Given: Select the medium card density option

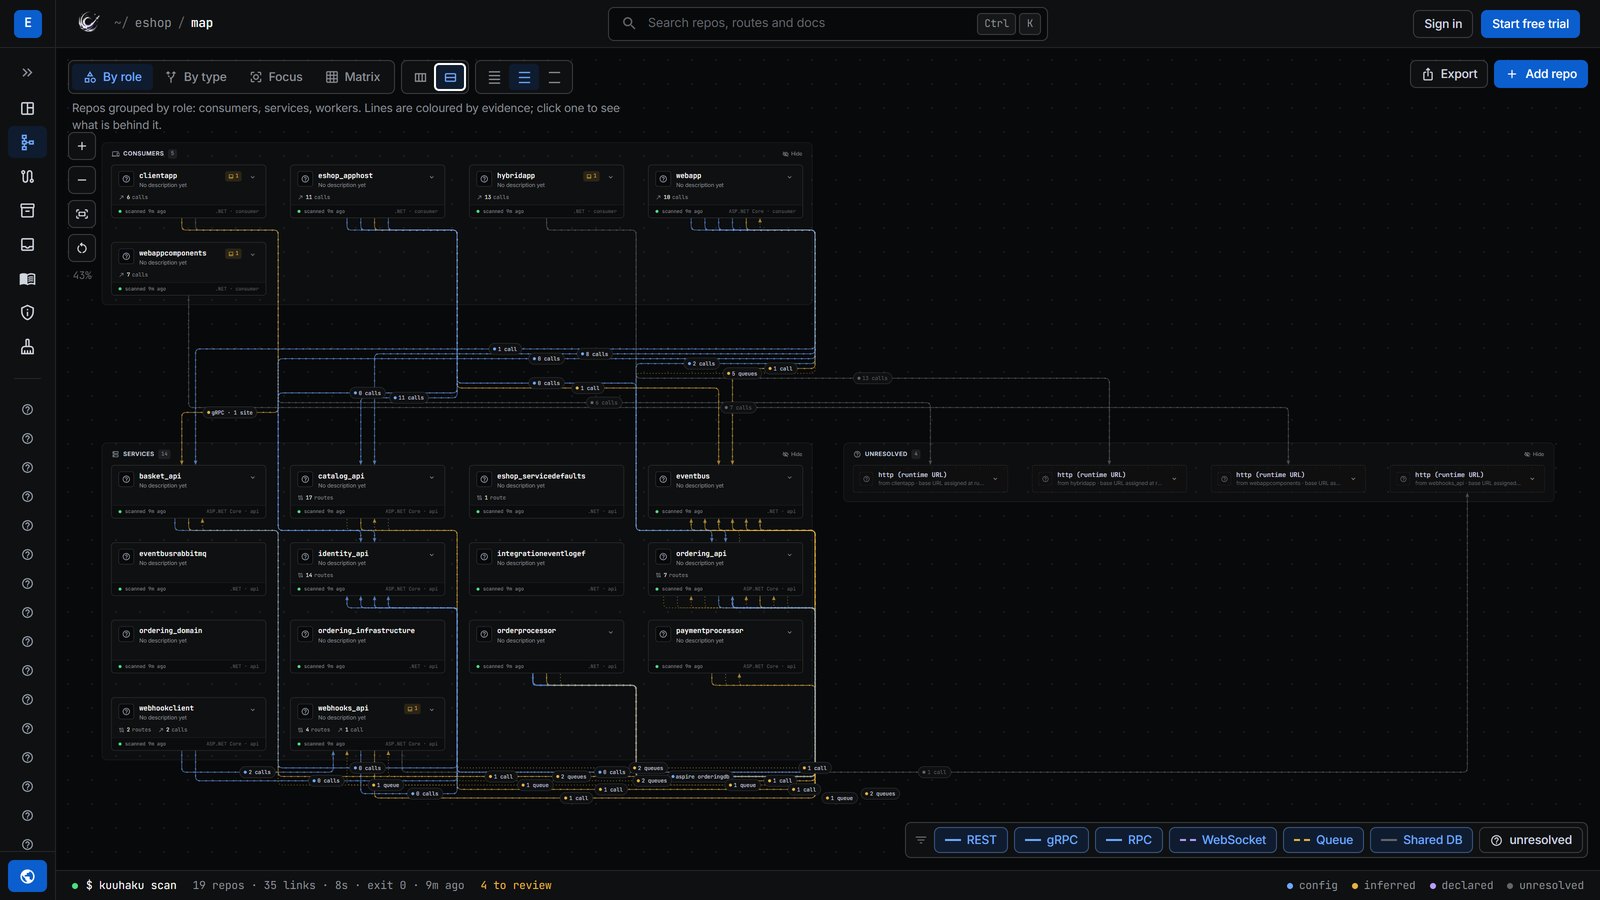Looking at the screenshot, I should [x=524, y=77].
